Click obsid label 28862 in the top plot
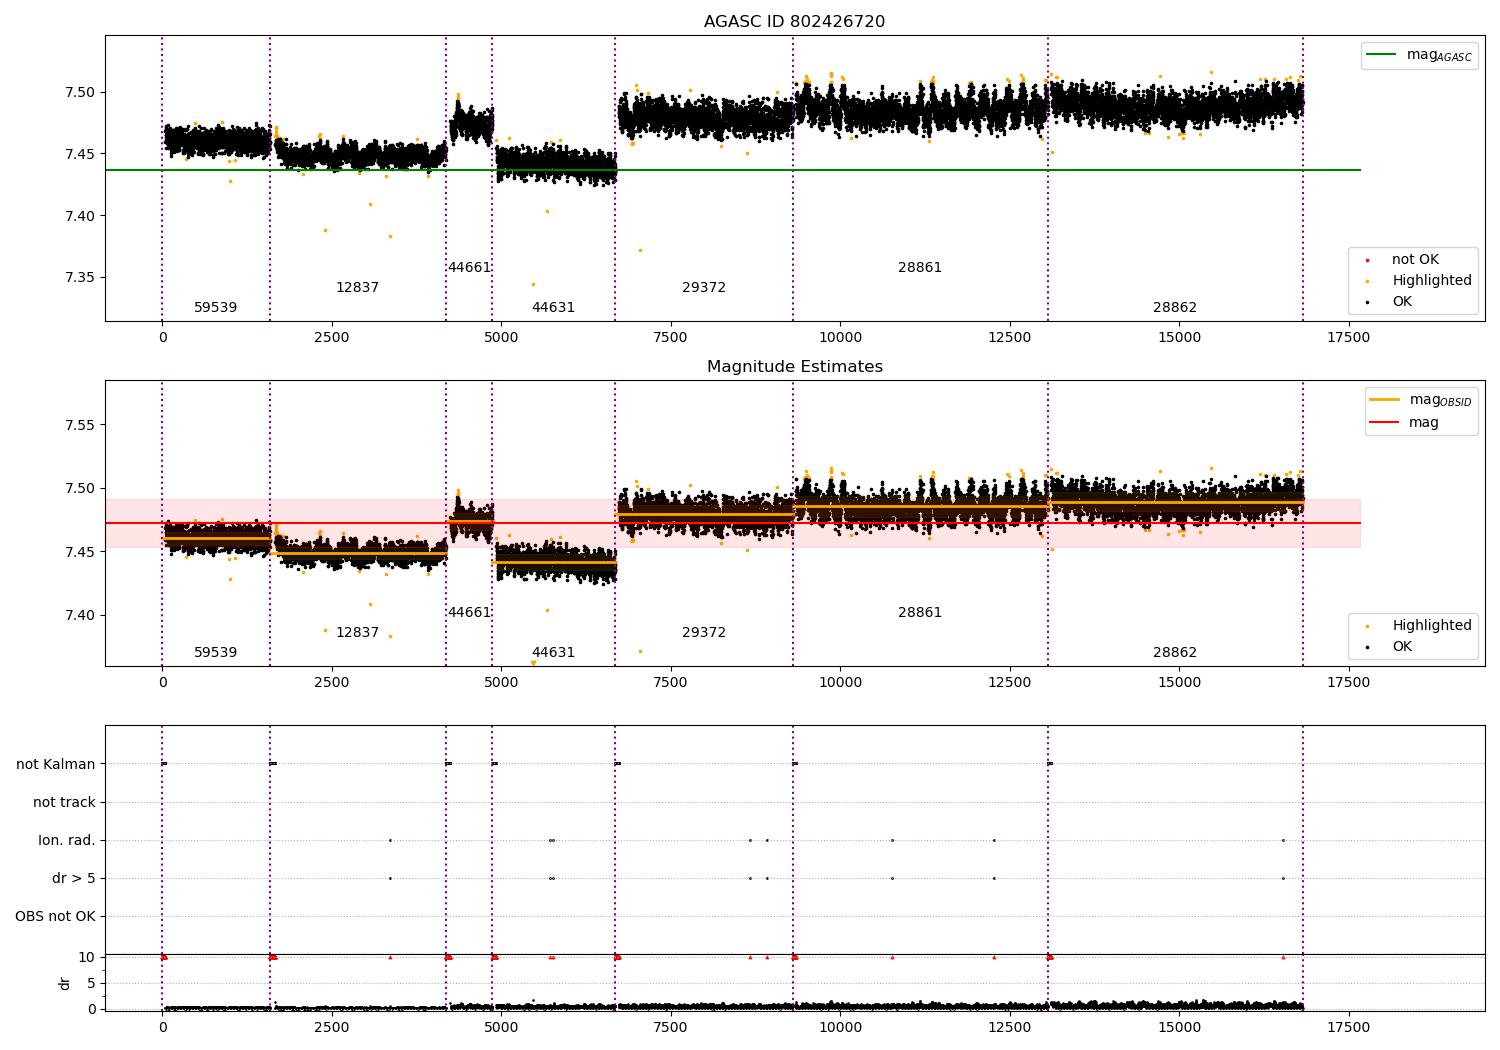1500x1050 pixels. coord(1175,308)
